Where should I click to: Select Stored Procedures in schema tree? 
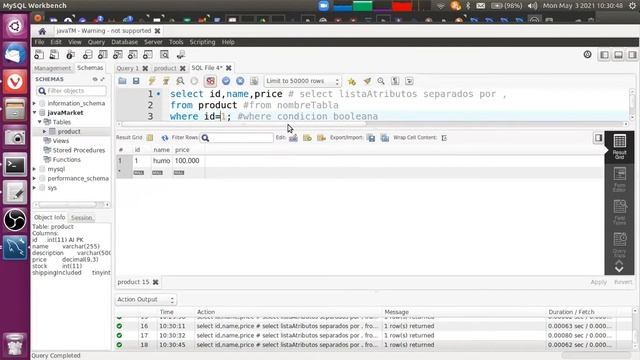[x=79, y=150]
